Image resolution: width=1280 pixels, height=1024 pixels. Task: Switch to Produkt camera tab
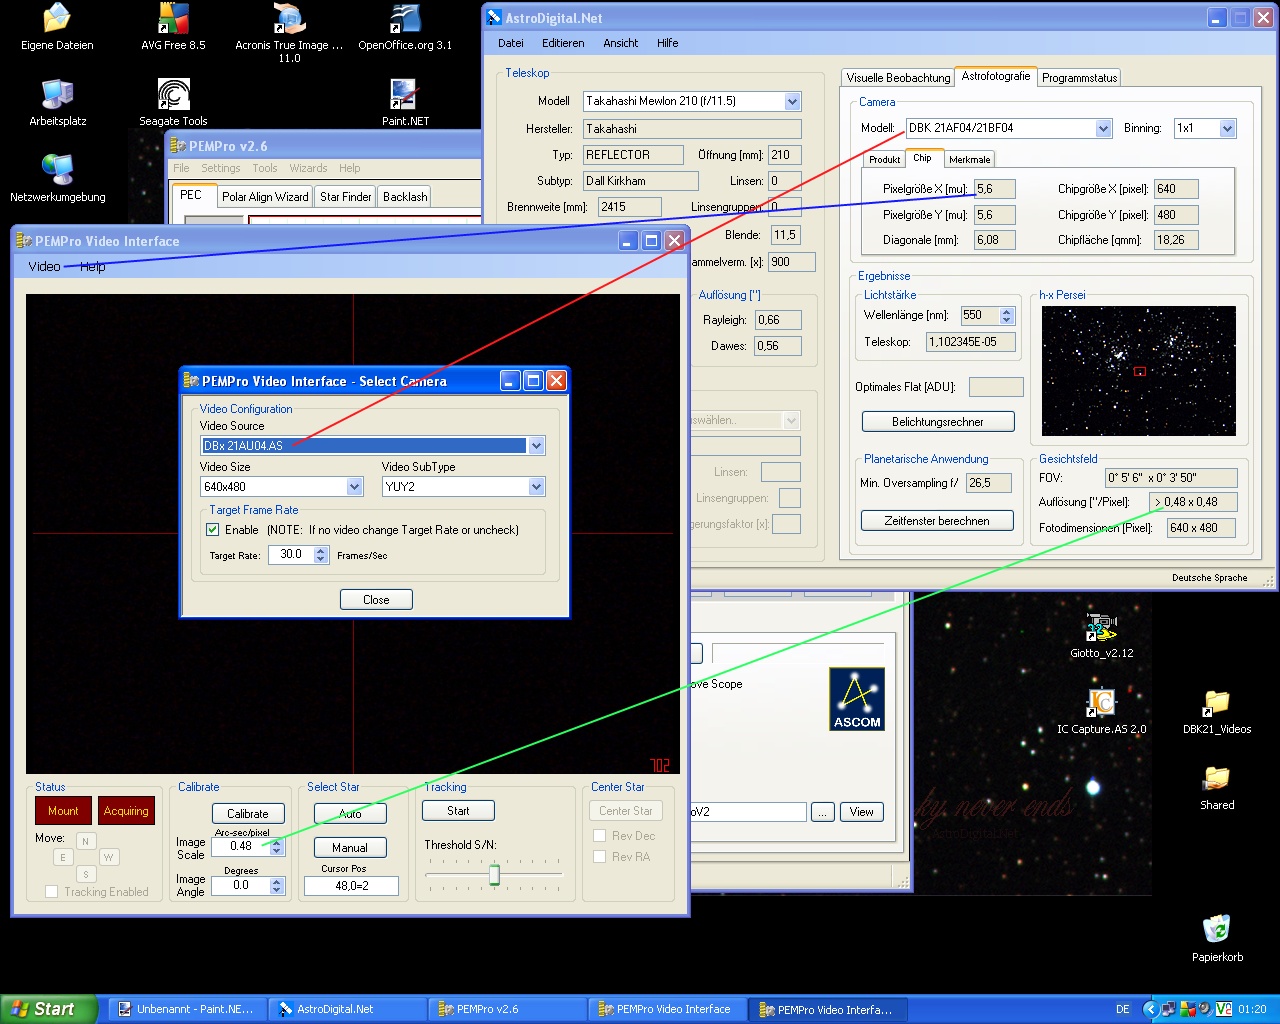(x=885, y=159)
